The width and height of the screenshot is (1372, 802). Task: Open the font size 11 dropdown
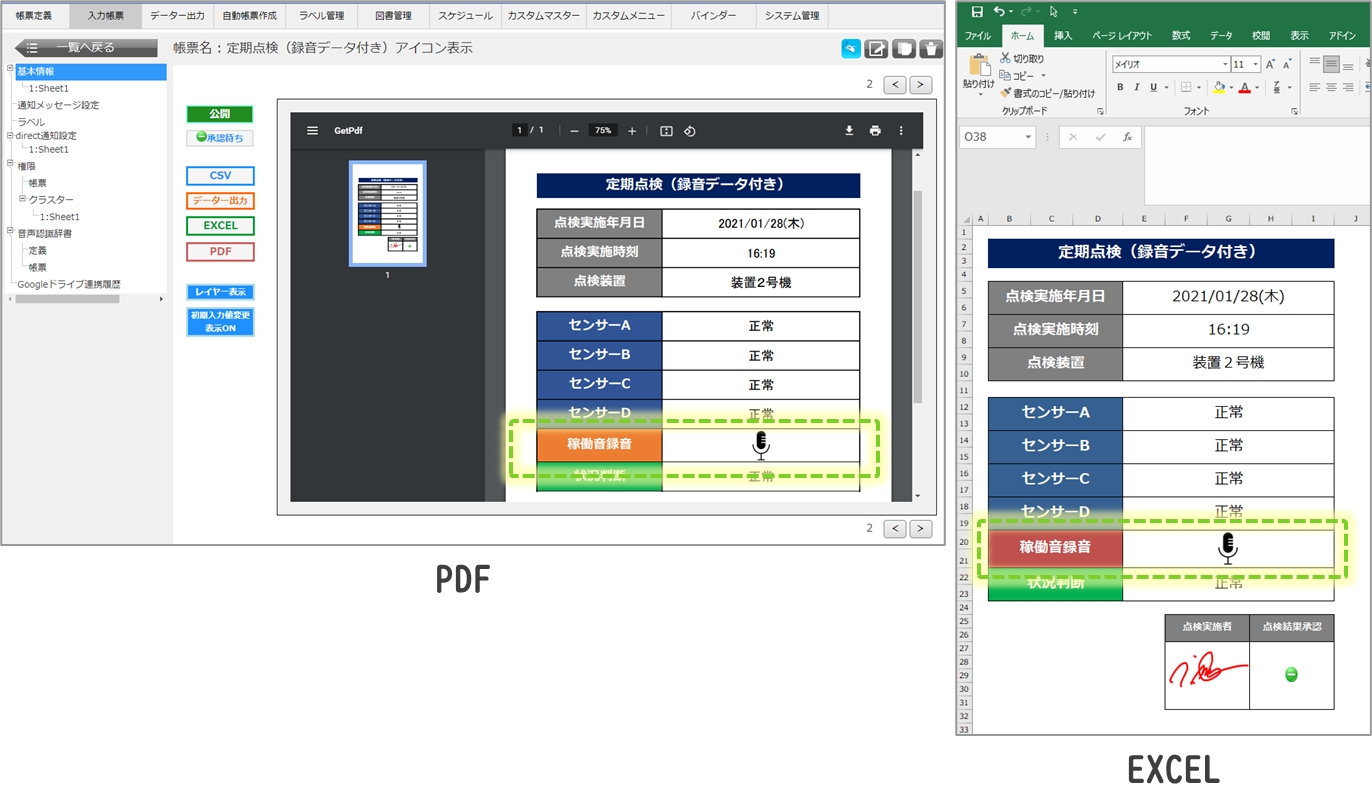1255,64
